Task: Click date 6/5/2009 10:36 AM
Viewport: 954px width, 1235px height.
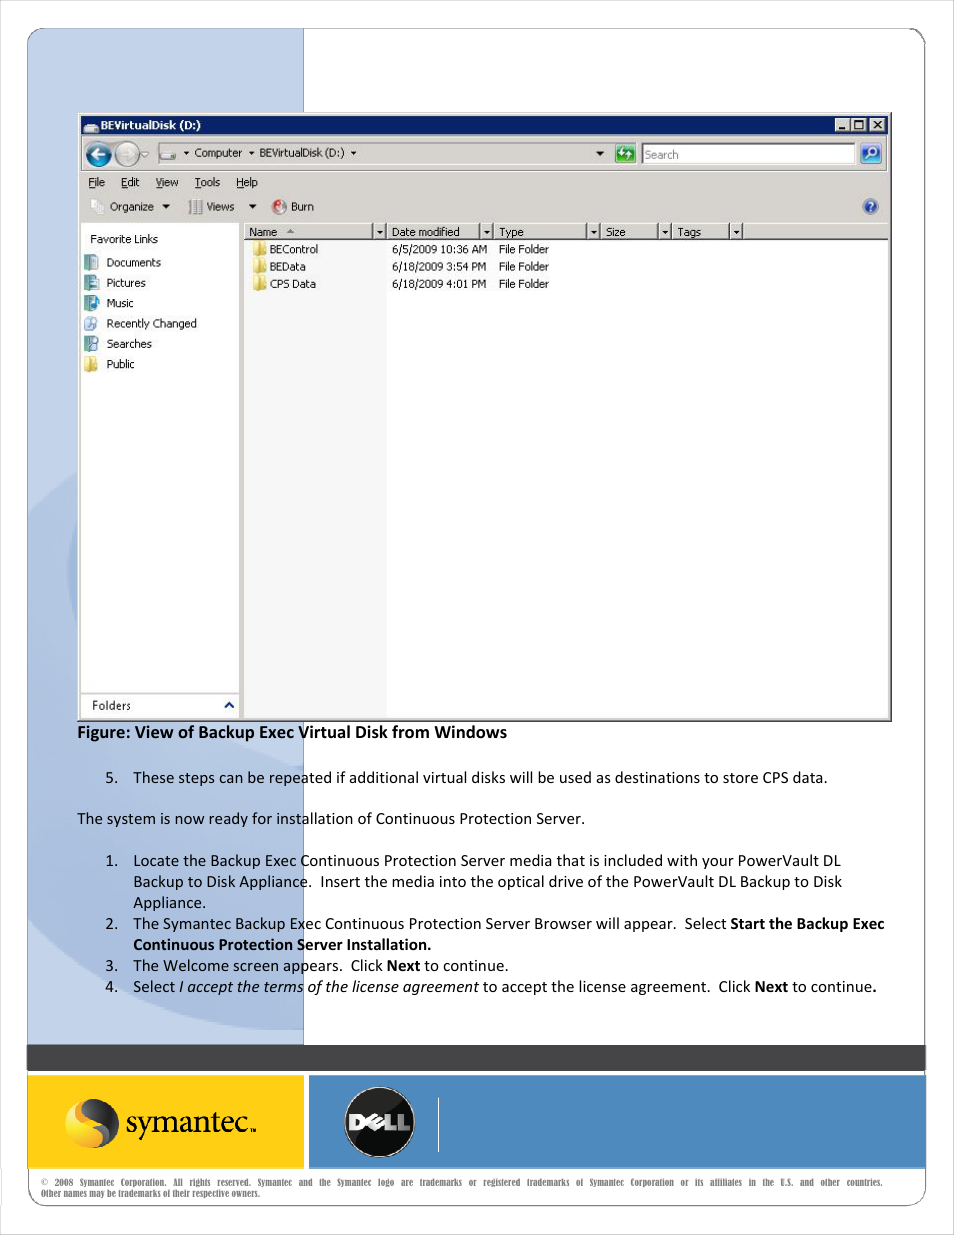Action: tap(439, 249)
